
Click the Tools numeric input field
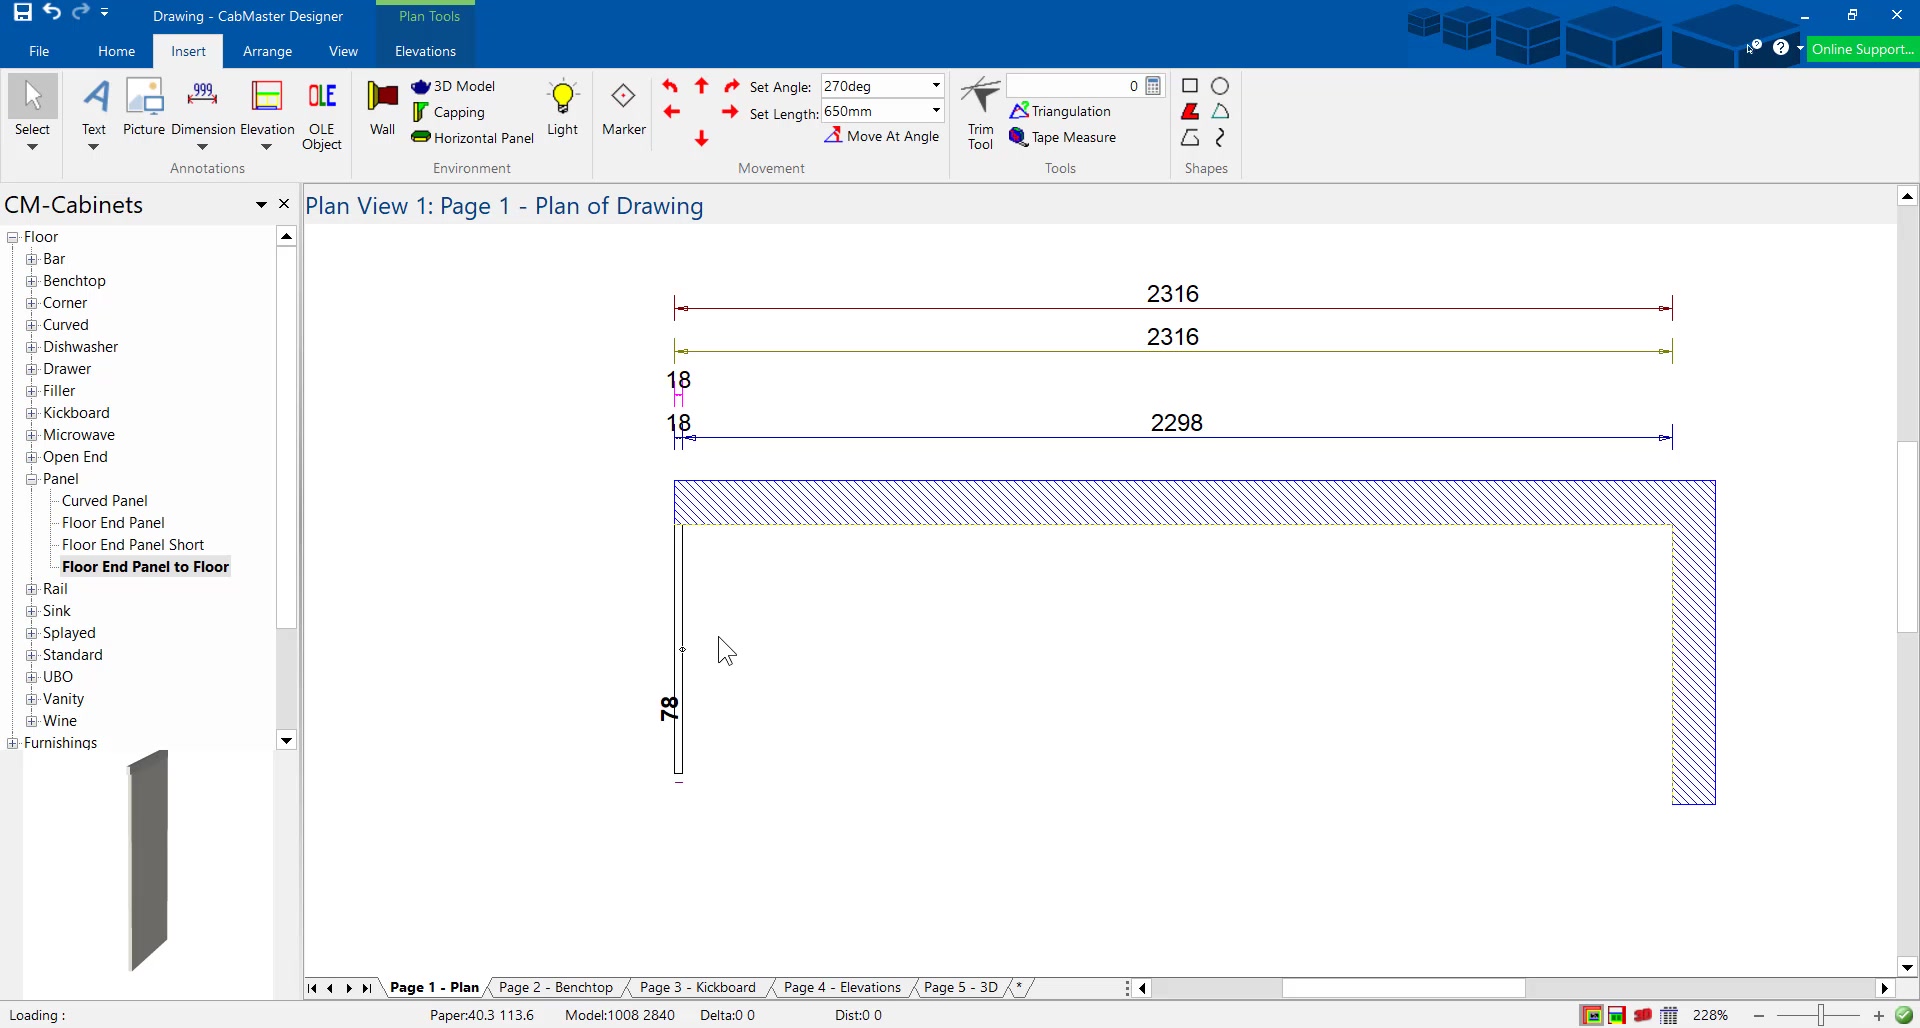click(1074, 86)
